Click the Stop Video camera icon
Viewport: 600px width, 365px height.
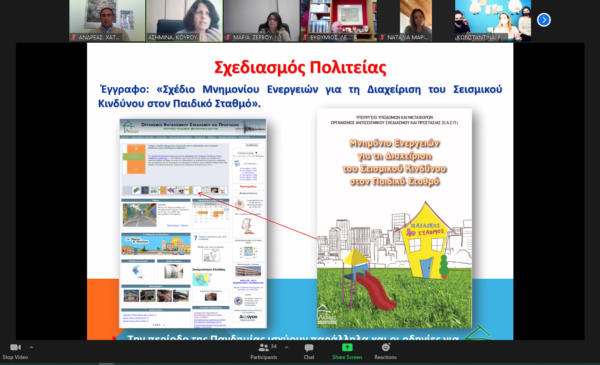coord(15,347)
